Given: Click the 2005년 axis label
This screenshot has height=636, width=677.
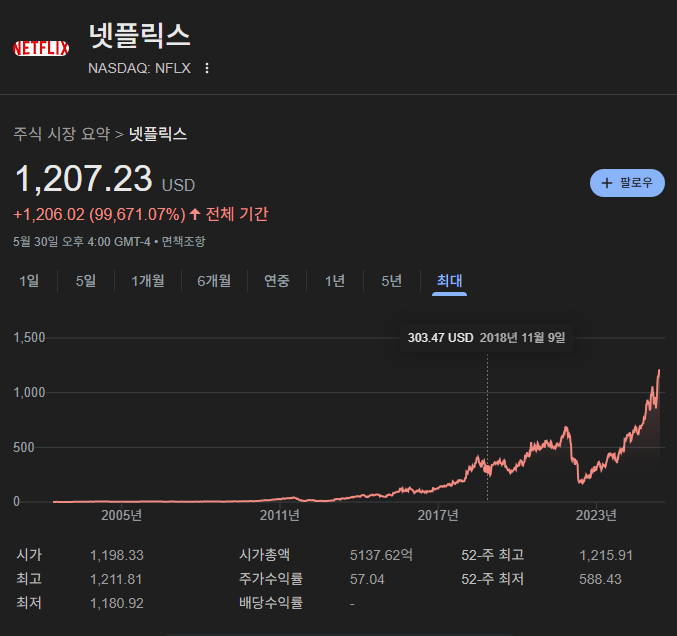Looking at the screenshot, I should point(121,516).
